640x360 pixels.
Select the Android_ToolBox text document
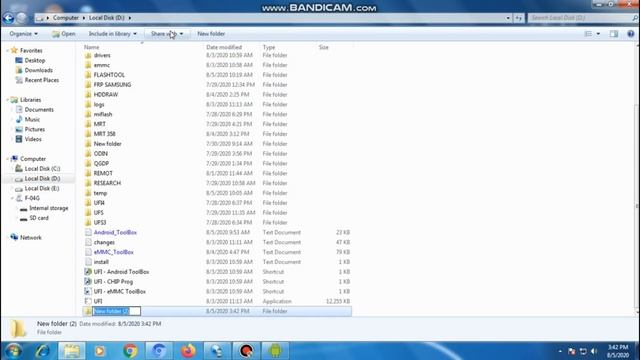click(115, 233)
